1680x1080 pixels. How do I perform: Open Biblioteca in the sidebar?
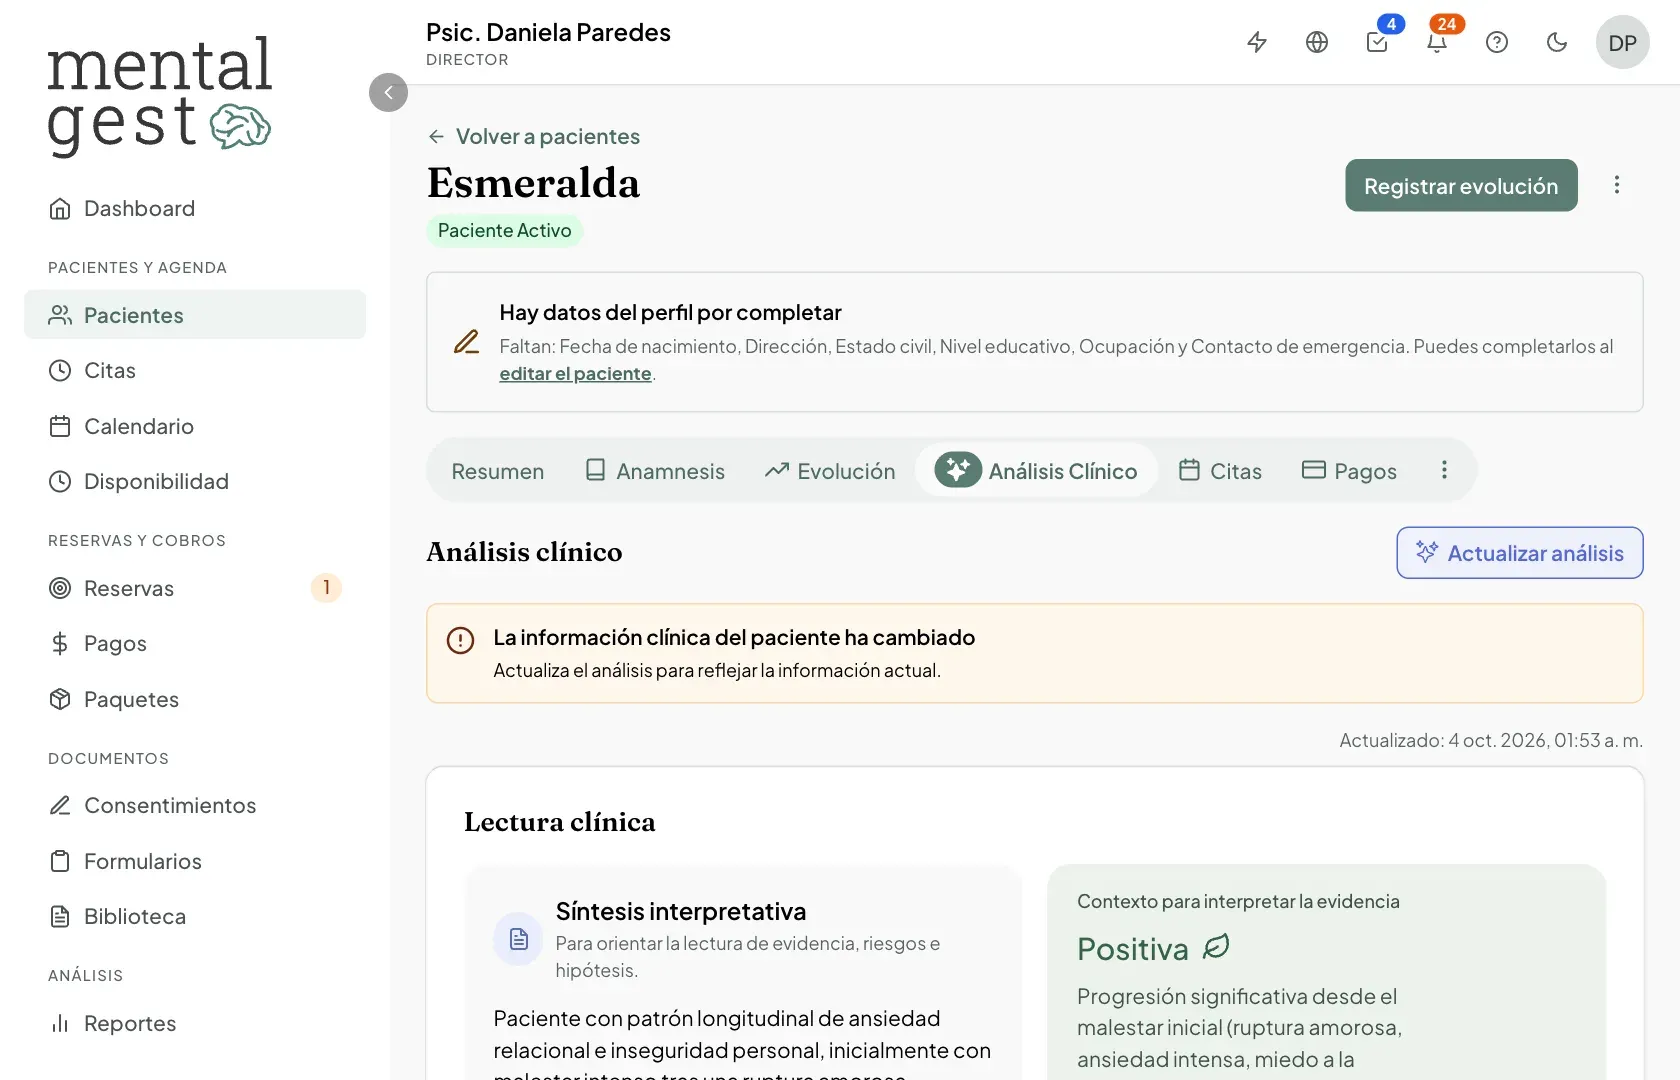[195, 916]
